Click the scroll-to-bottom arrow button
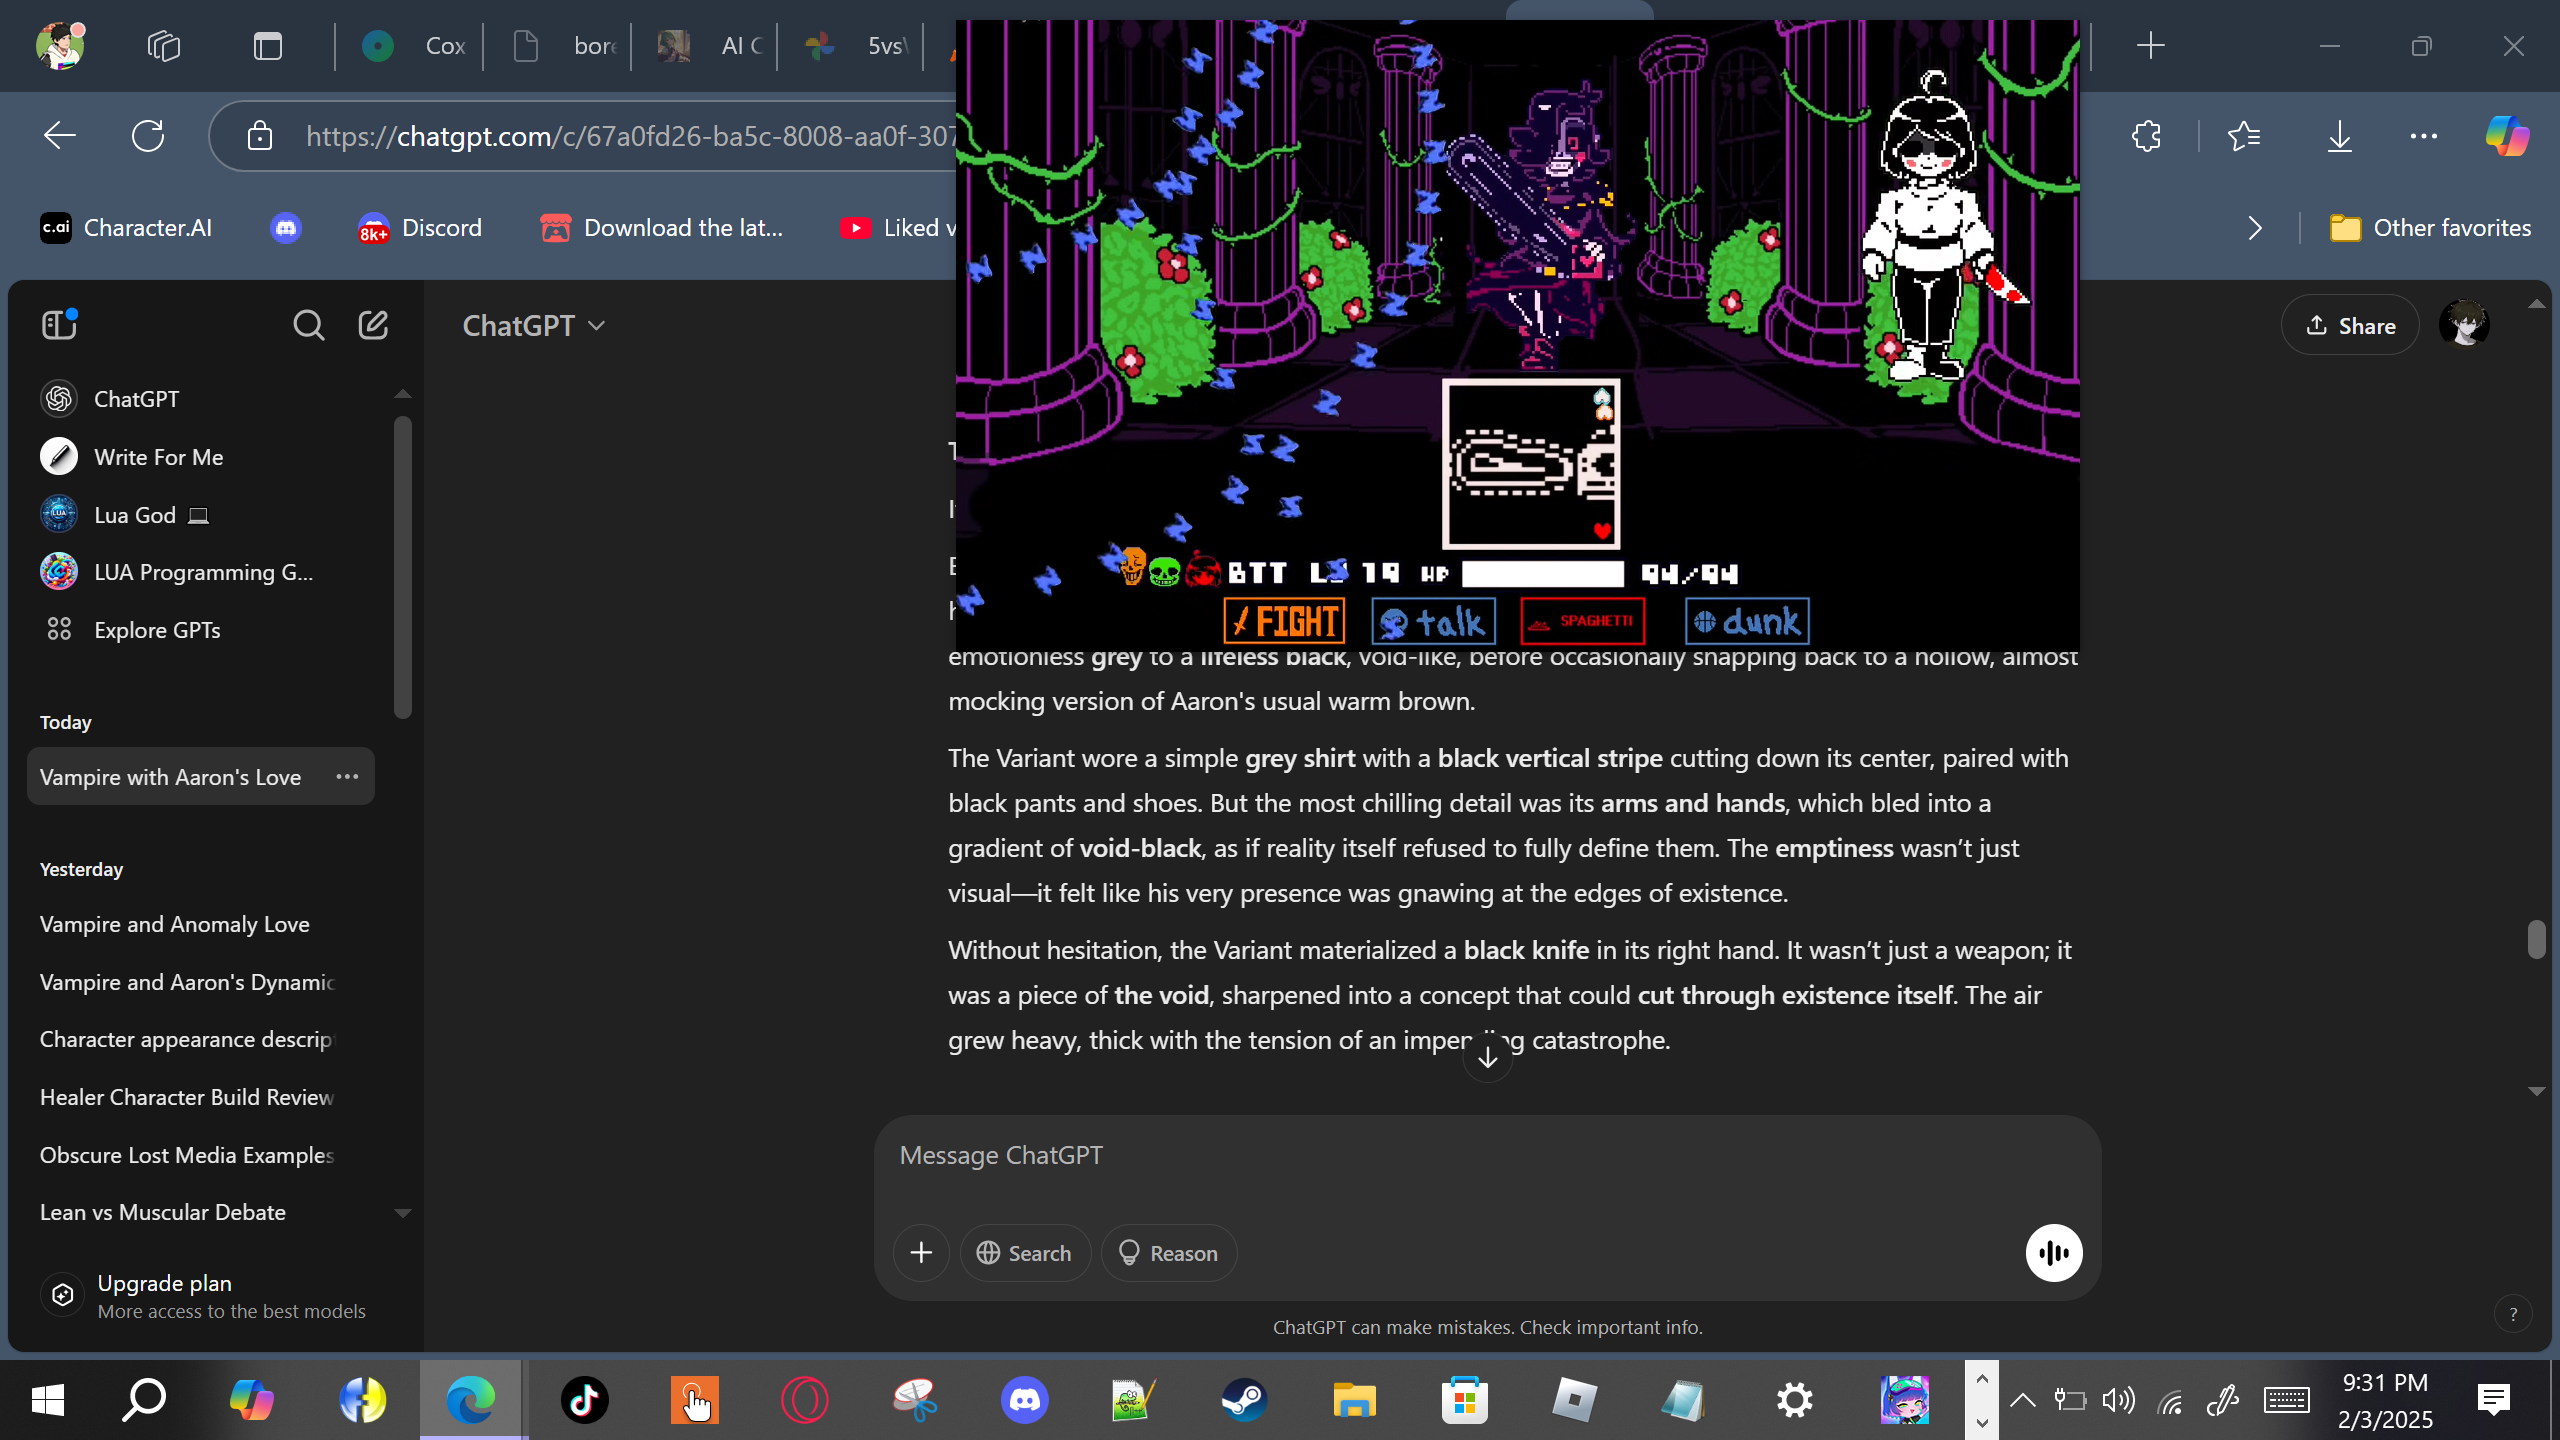2560x1440 pixels. (x=1488, y=1057)
